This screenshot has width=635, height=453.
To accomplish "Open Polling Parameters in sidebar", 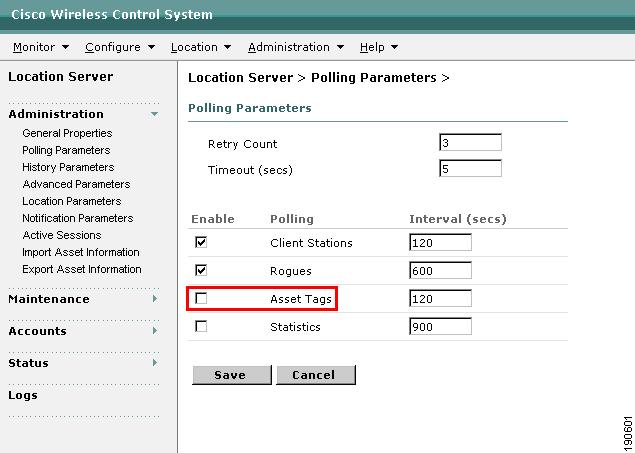I will click(66, 150).
